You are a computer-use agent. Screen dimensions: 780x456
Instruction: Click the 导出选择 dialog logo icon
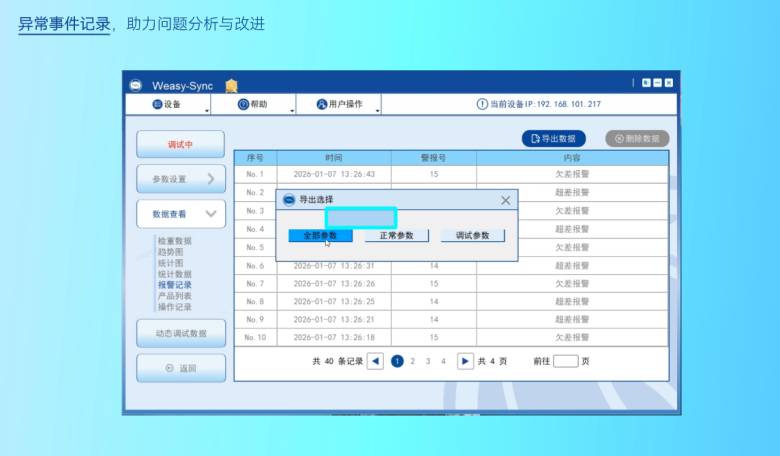point(289,200)
